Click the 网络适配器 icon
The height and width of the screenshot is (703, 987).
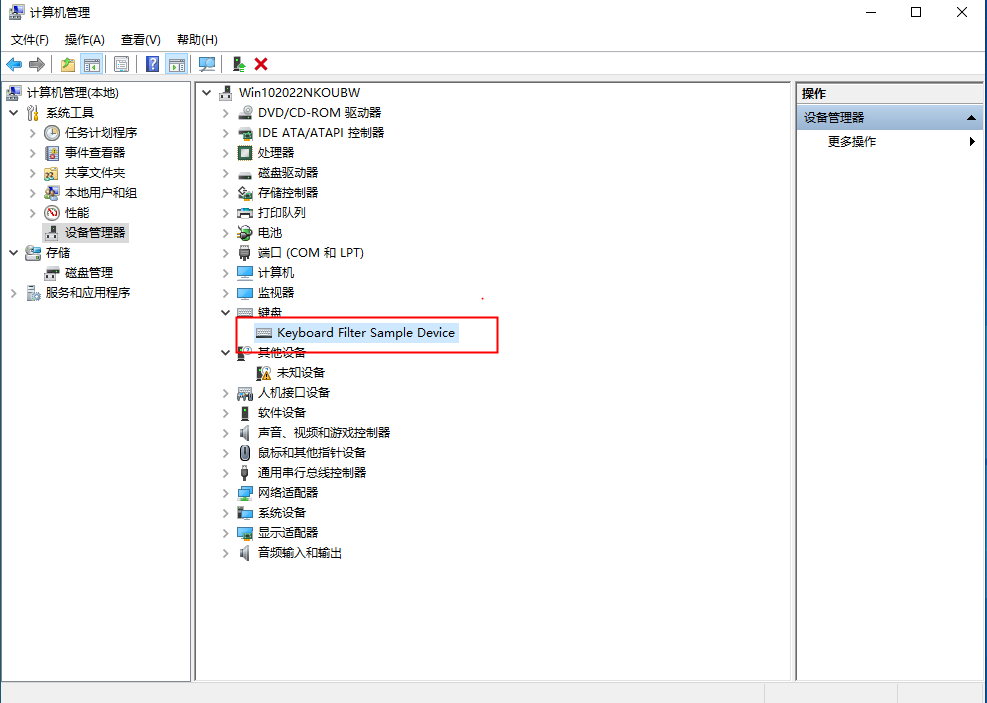[245, 493]
